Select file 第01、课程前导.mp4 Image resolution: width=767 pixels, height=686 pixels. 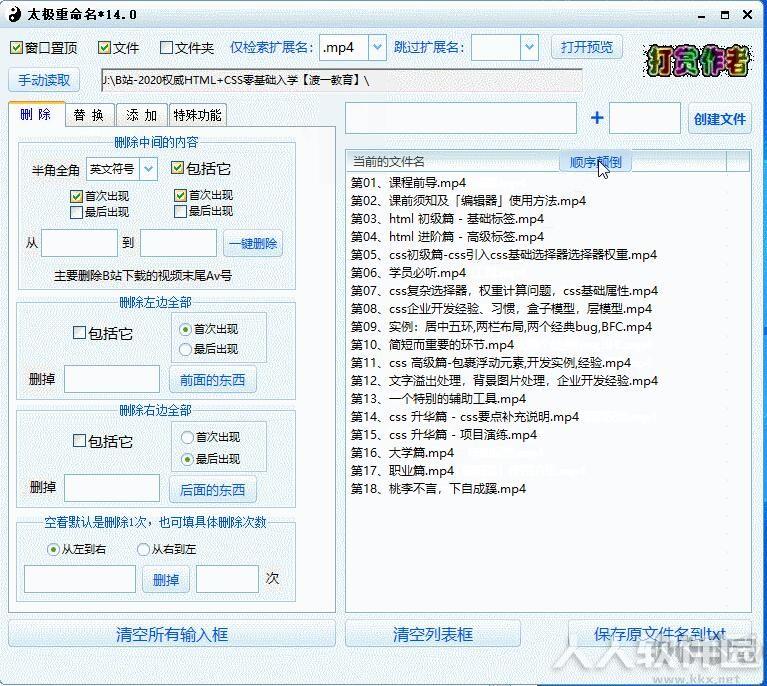(x=408, y=183)
